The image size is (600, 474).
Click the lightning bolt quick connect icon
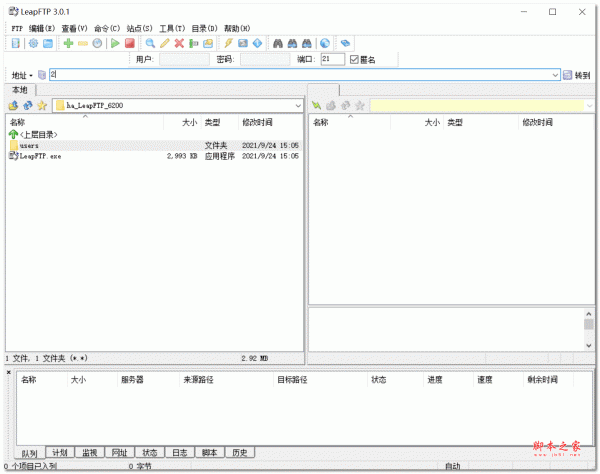pyautogui.click(x=228, y=43)
